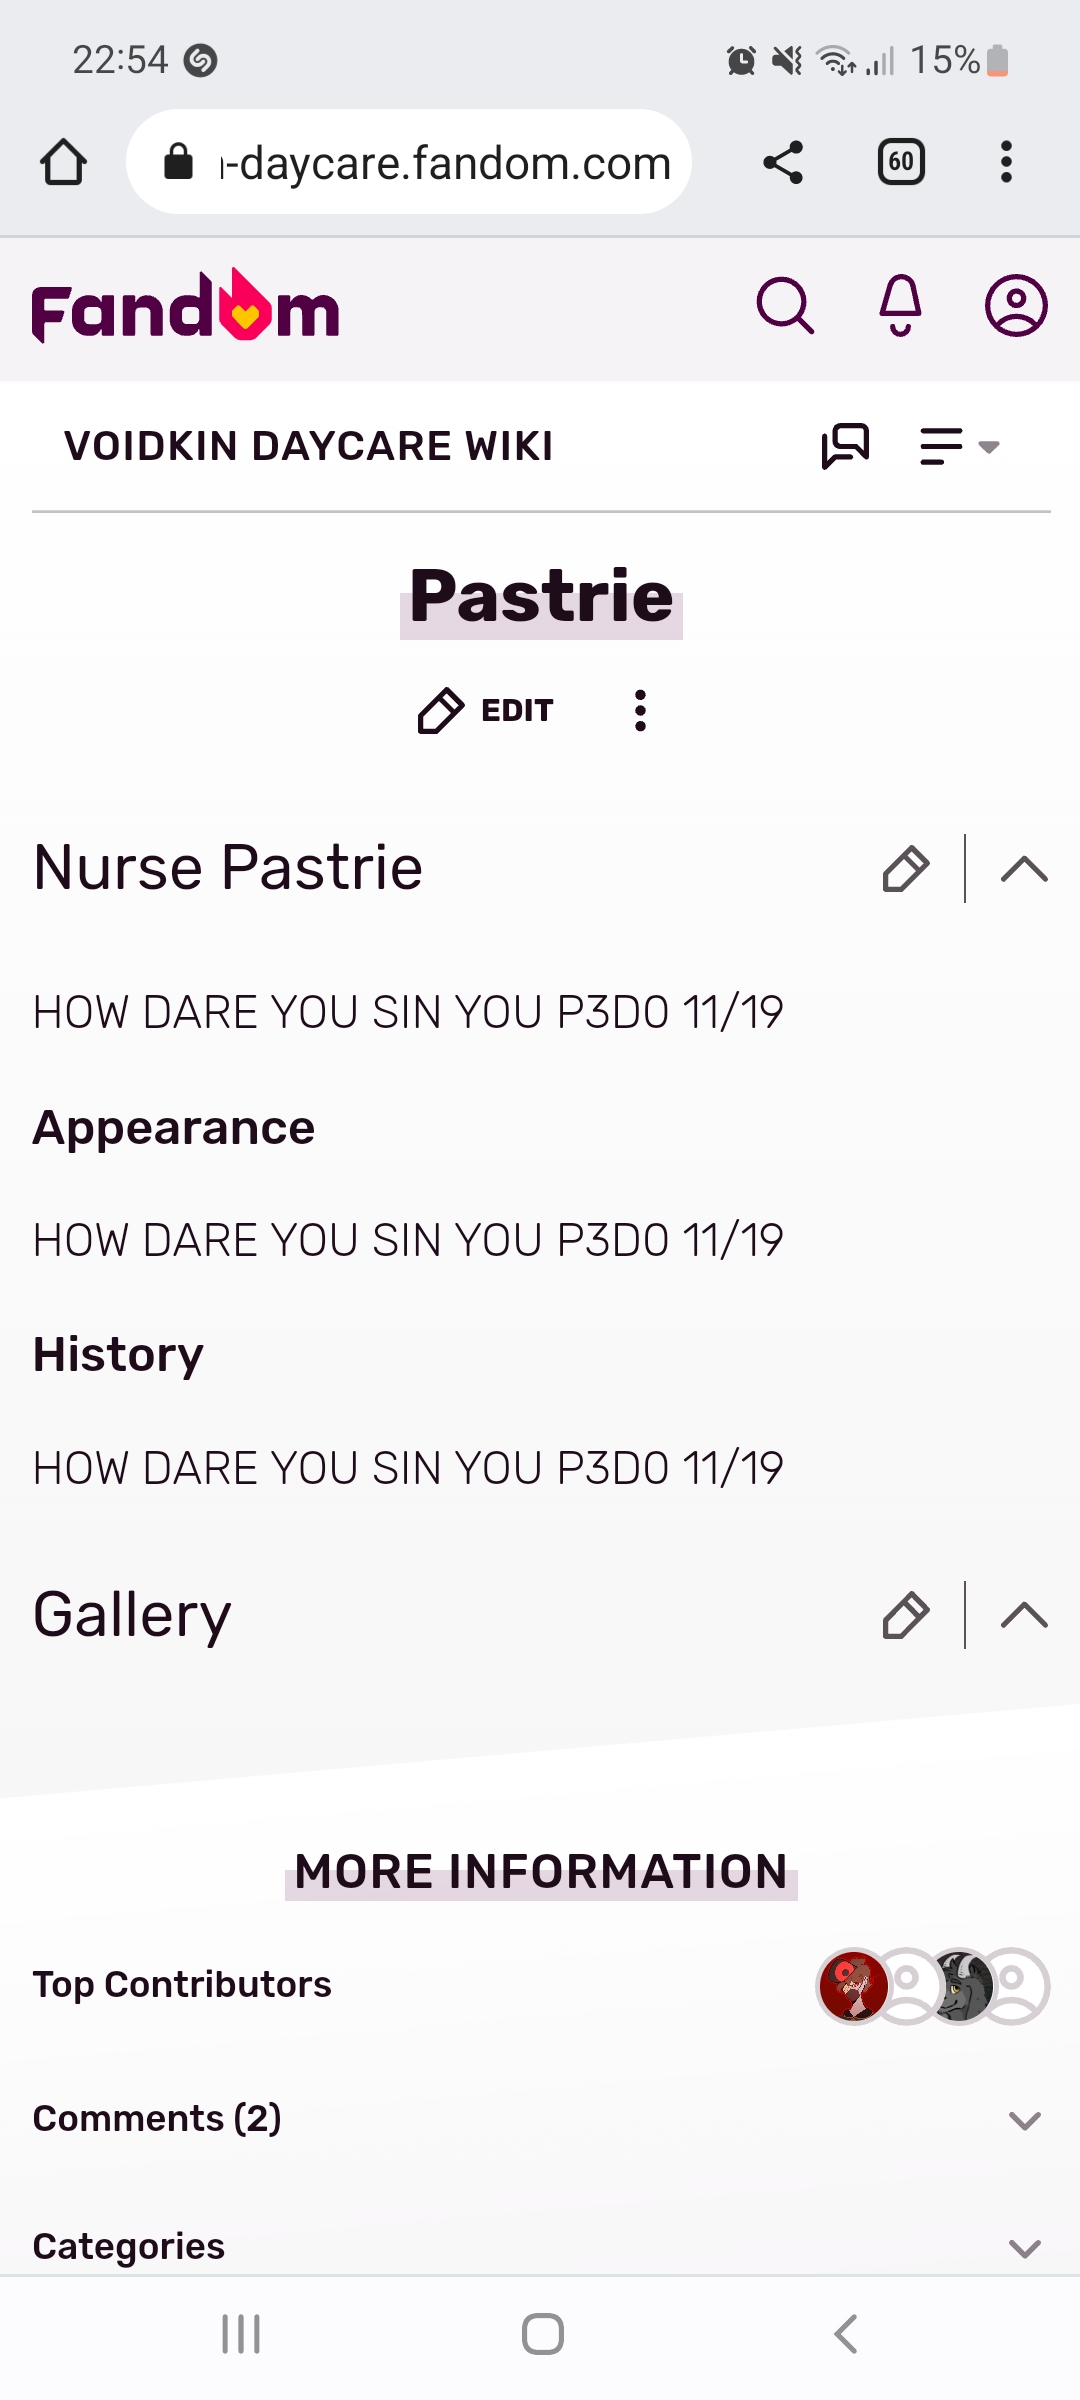Tap the address bar showing daycare.fandom.com
The width and height of the screenshot is (1080, 2400).
coord(409,162)
